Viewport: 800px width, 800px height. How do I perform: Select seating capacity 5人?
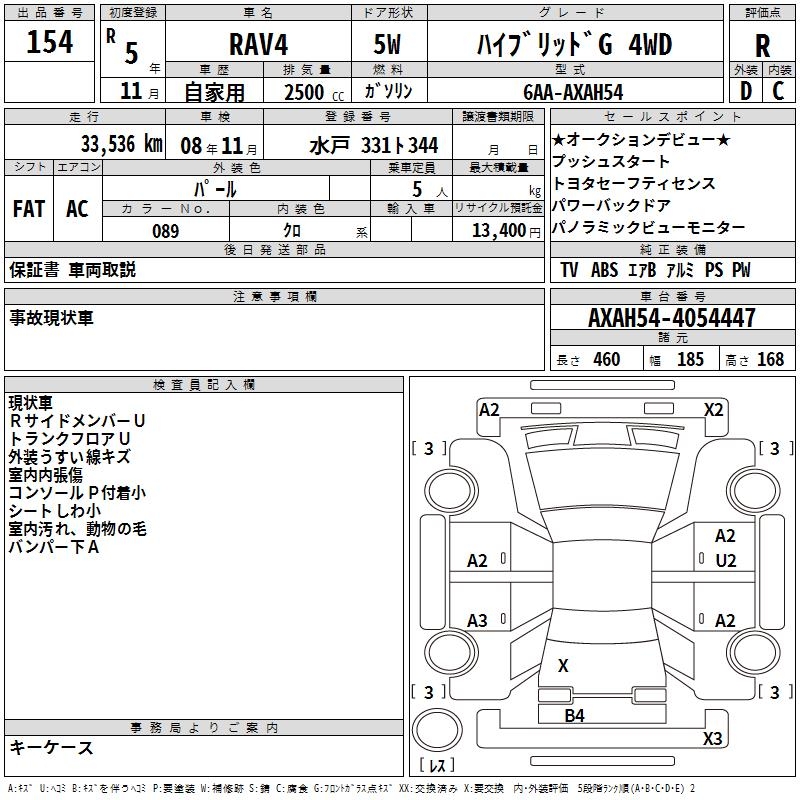(429, 190)
